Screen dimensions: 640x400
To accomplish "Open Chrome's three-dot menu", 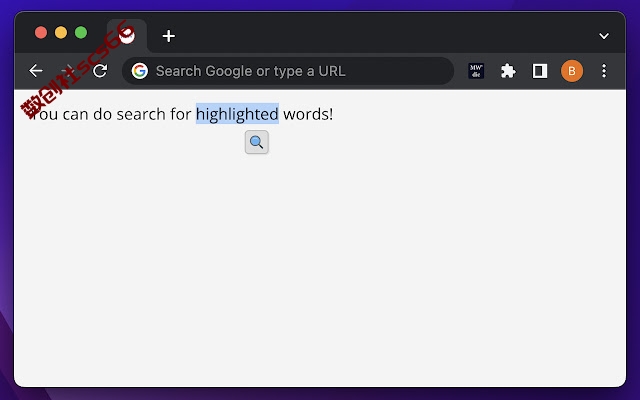I will (x=604, y=71).
